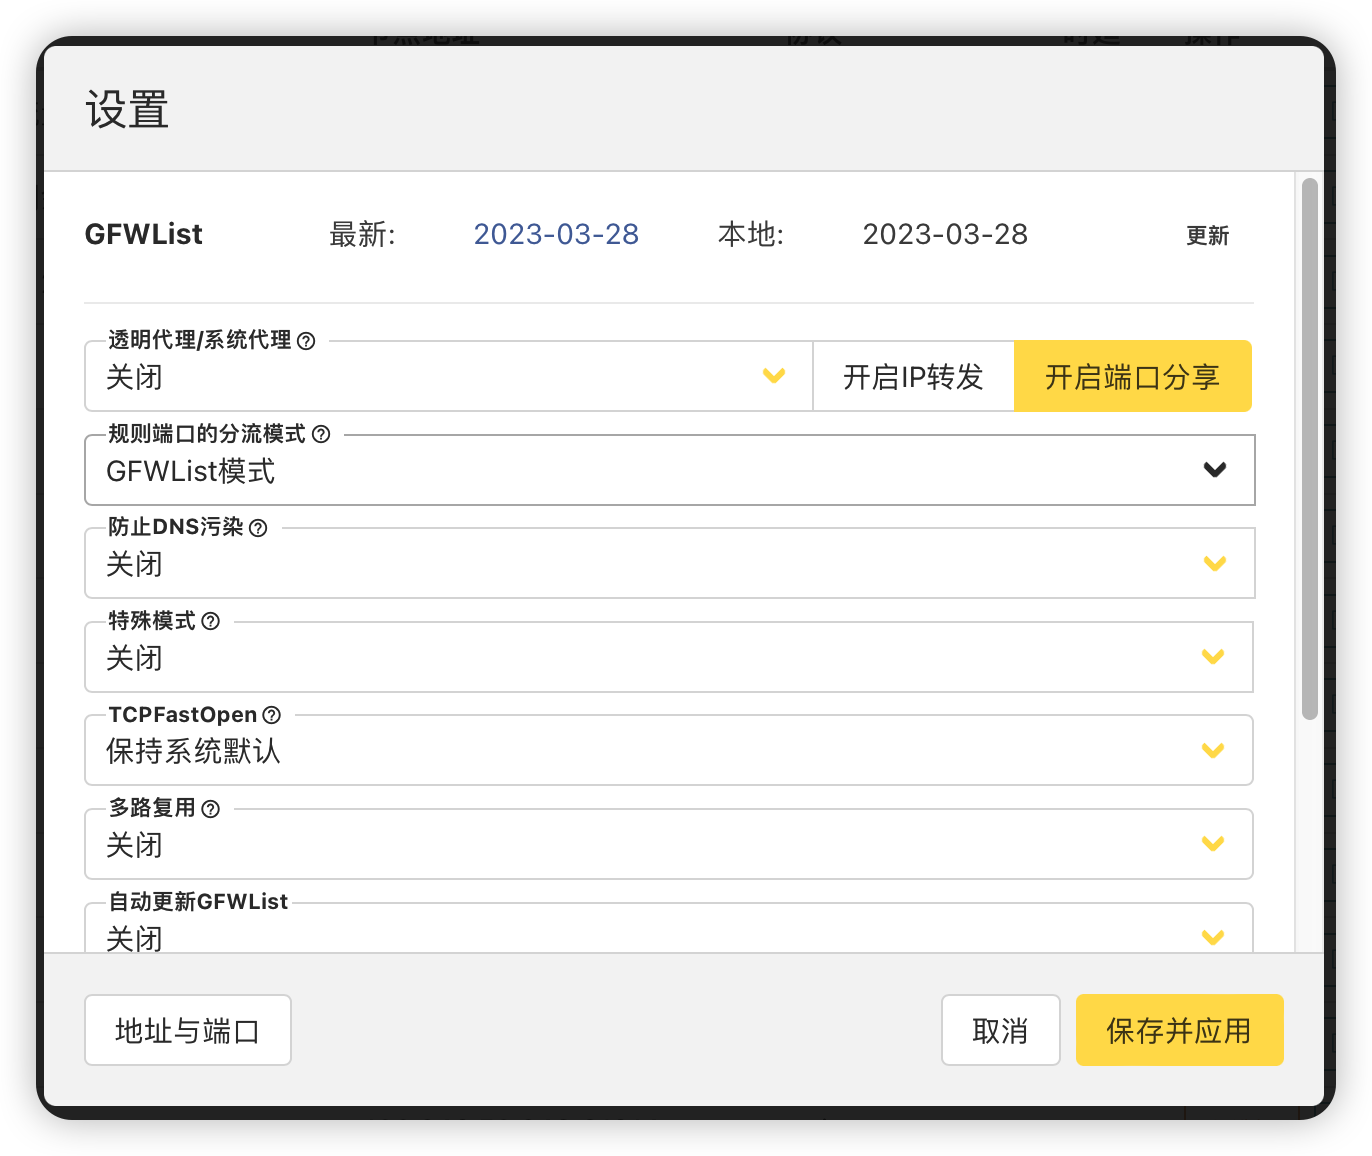This screenshot has width=1372, height=1156.
Task: Click the settings dialog vertical scrollbar
Action: pos(1310,449)
